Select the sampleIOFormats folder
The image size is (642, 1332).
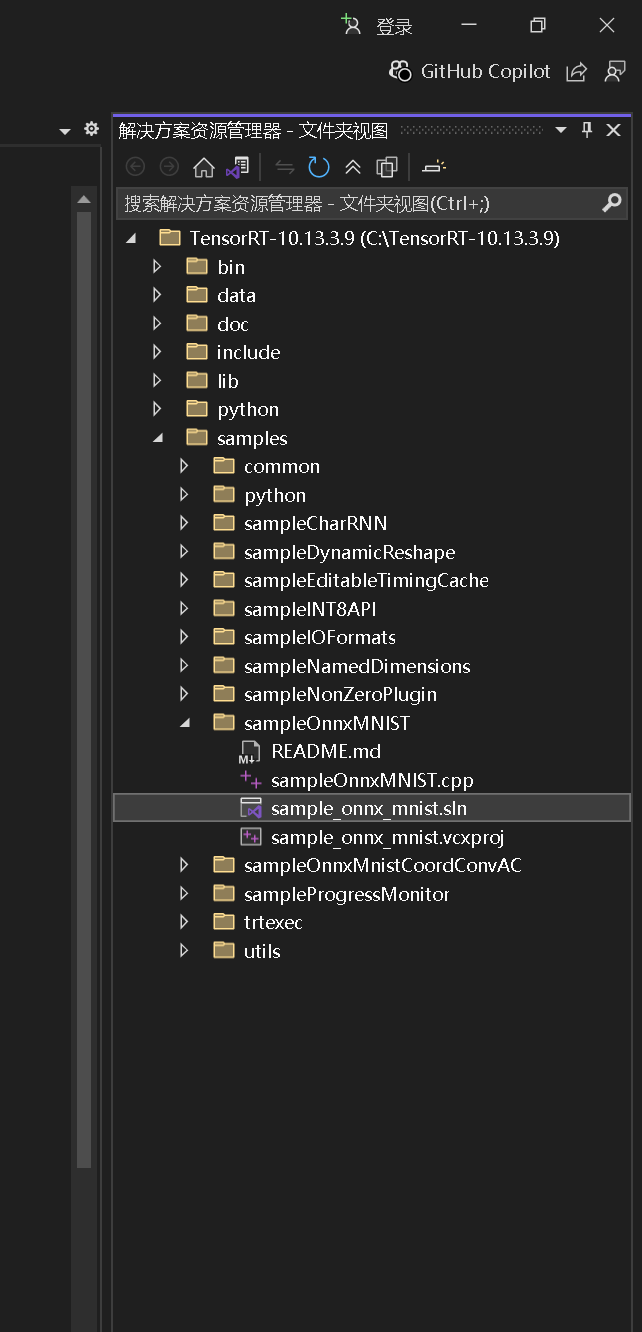click(320, 637)
